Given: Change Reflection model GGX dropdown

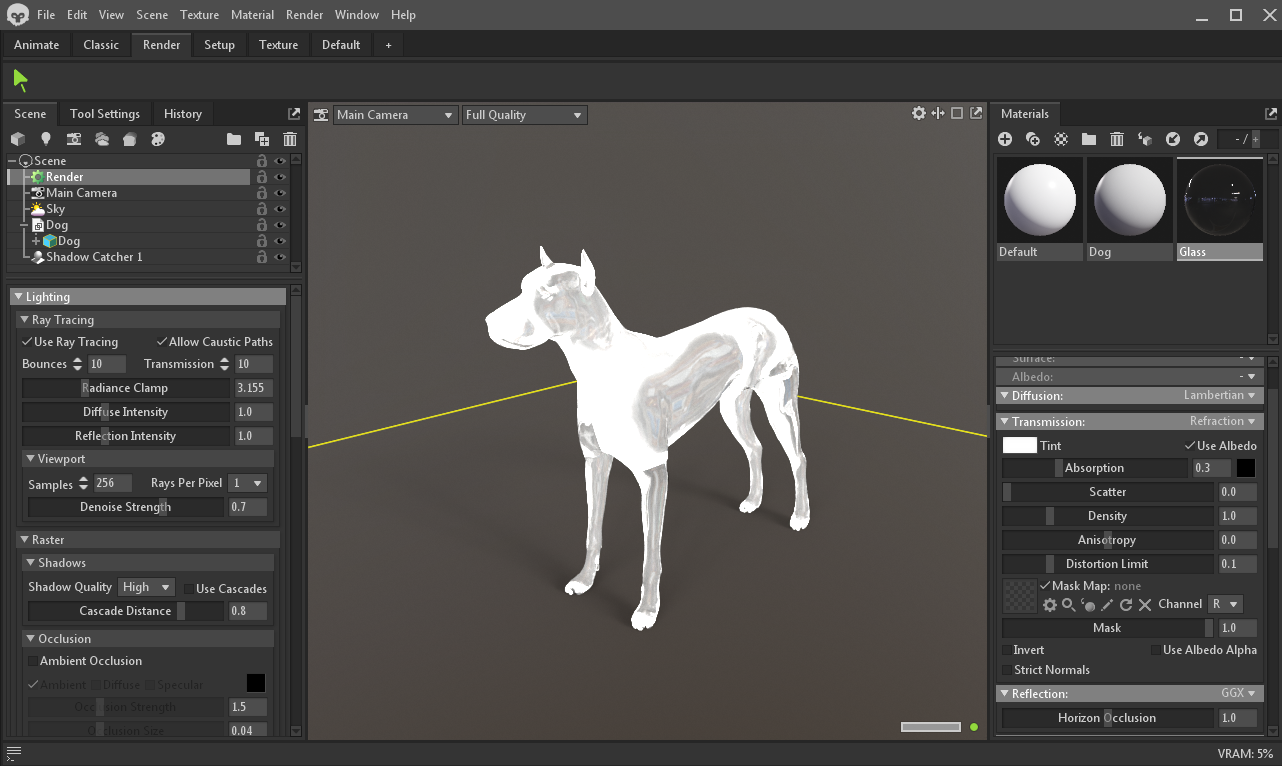Looking at the screenshot, I should [1238, 694].
